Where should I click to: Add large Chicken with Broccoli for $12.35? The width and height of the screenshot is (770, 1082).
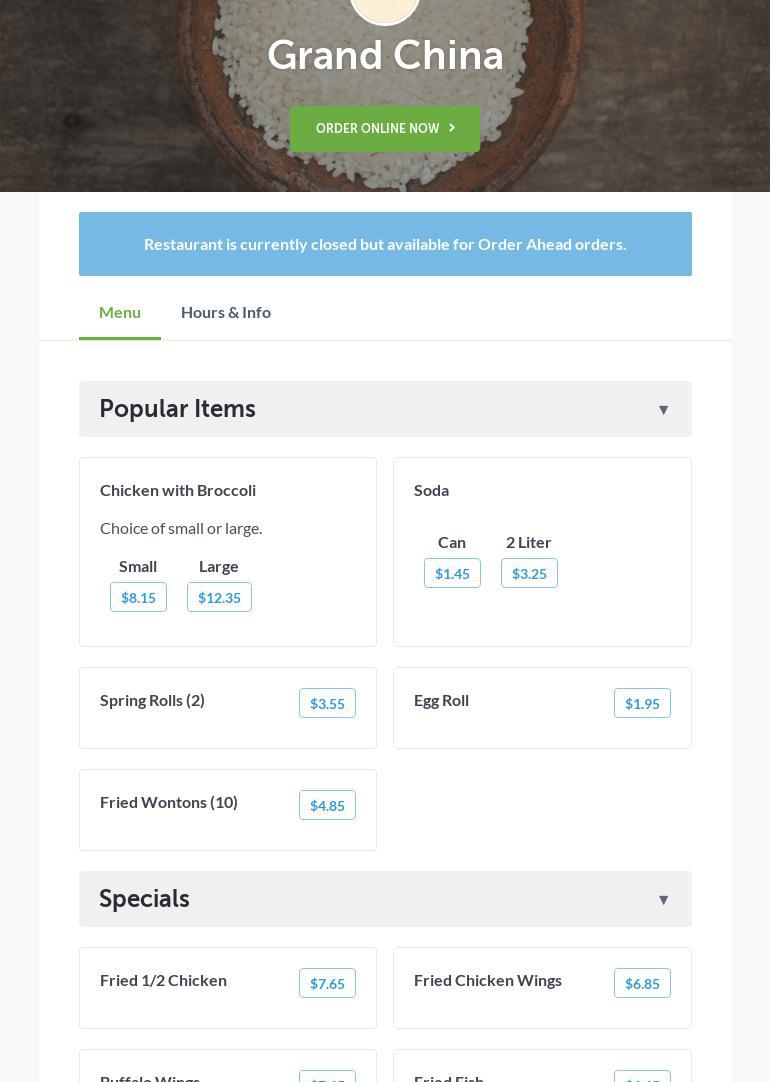coord(219,597)
